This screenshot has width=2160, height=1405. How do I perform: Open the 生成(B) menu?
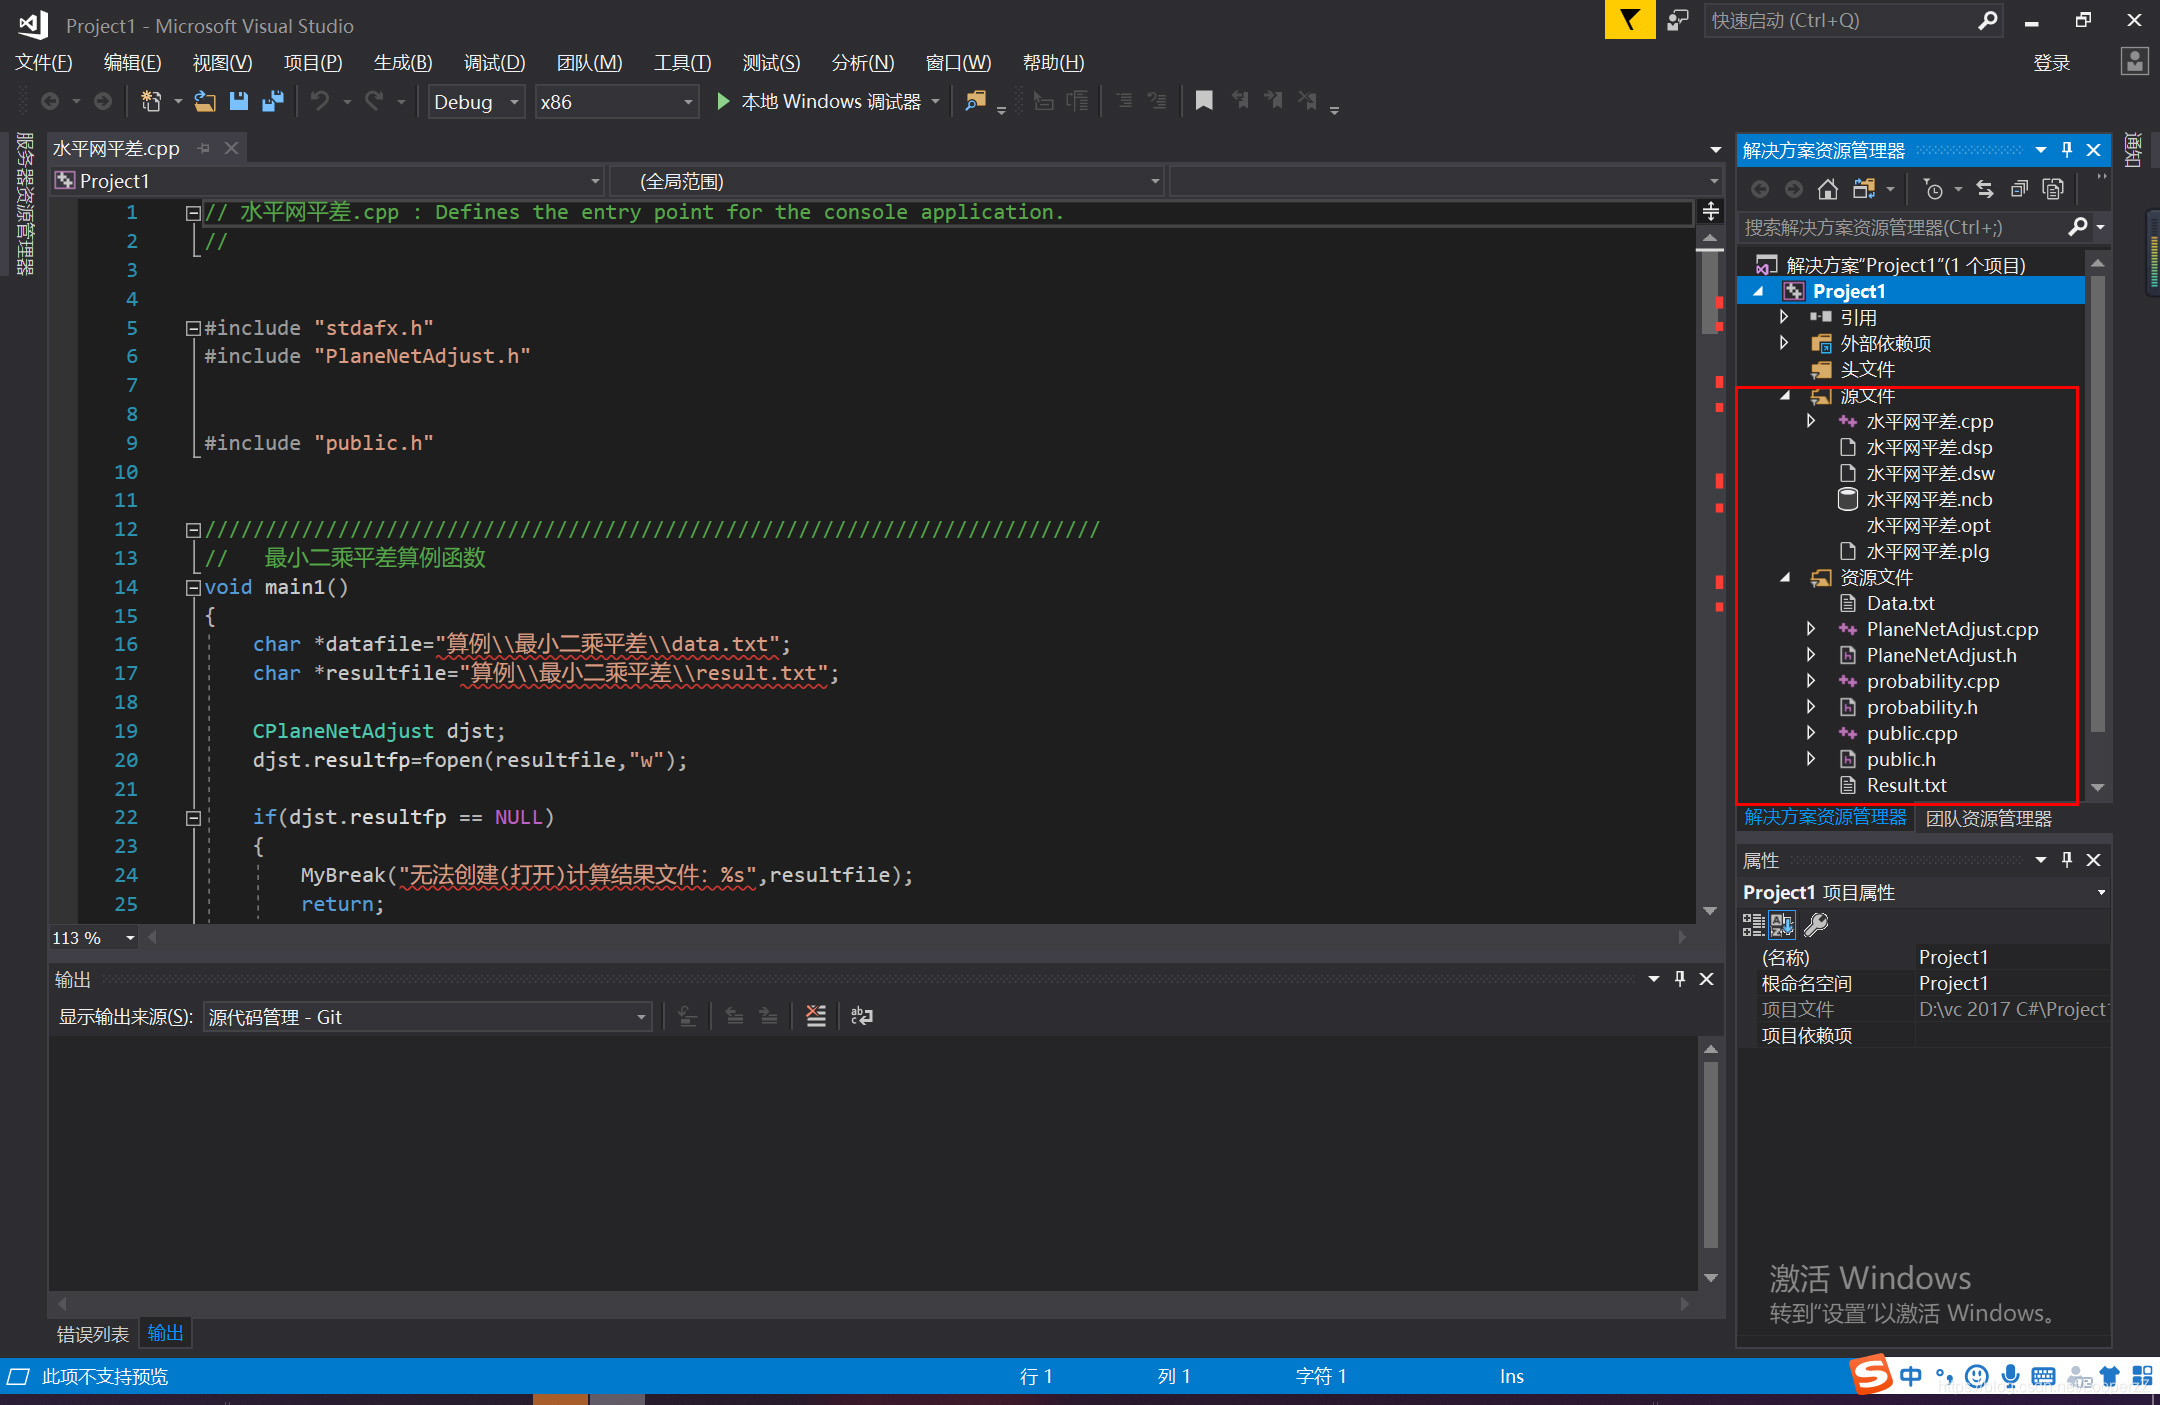pos(402,63)
